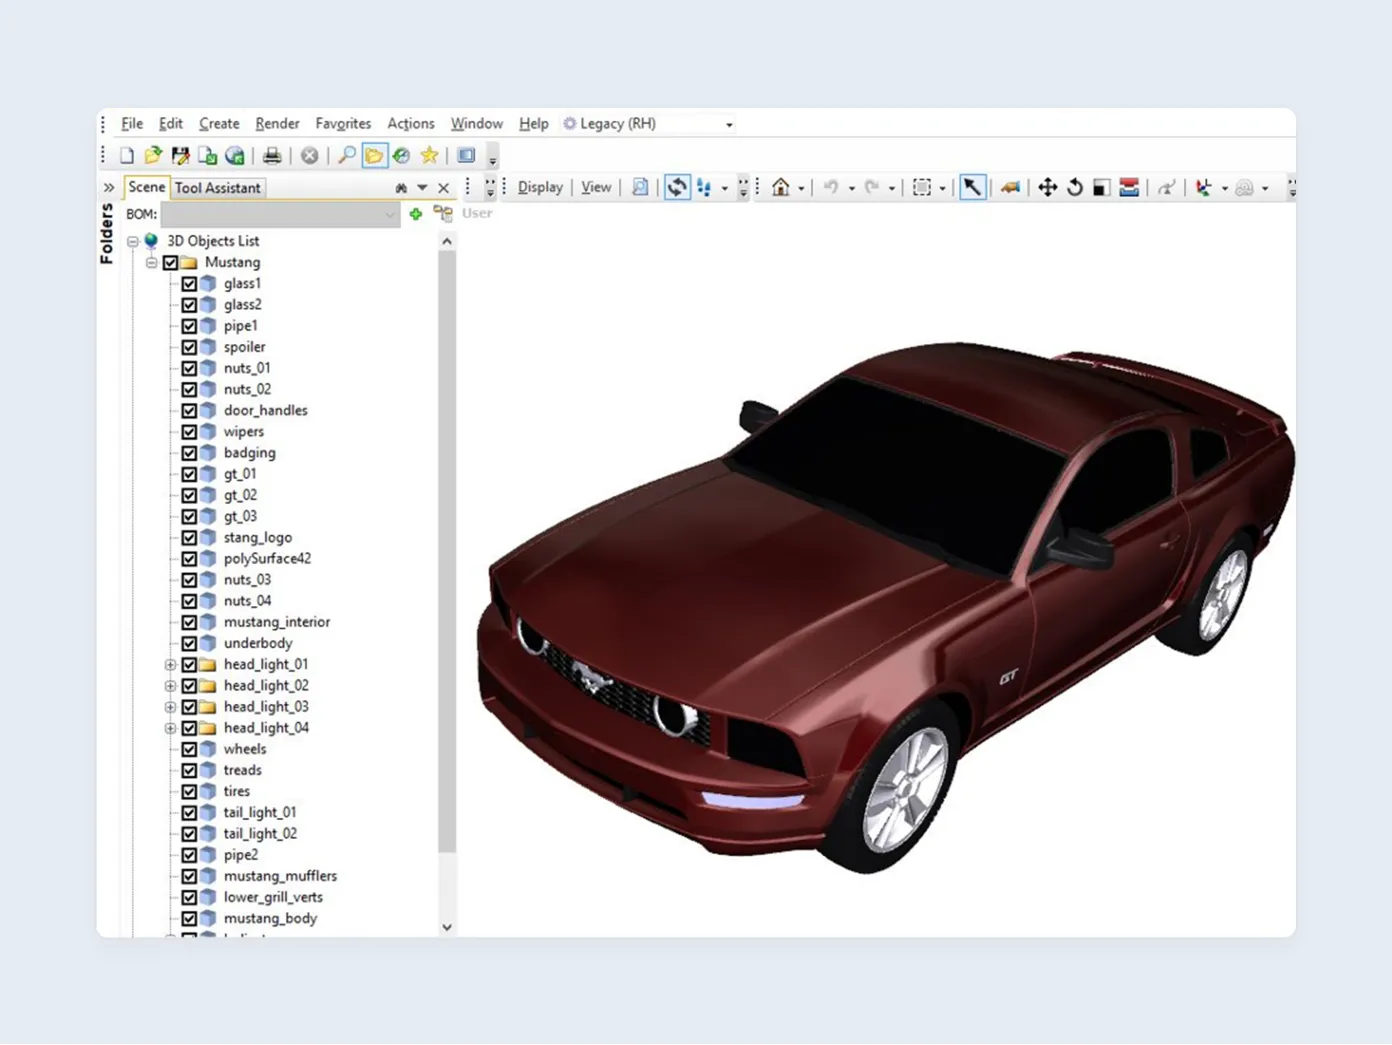
Task: Click the Home view house icon
Action: click(x=781, y=187)
